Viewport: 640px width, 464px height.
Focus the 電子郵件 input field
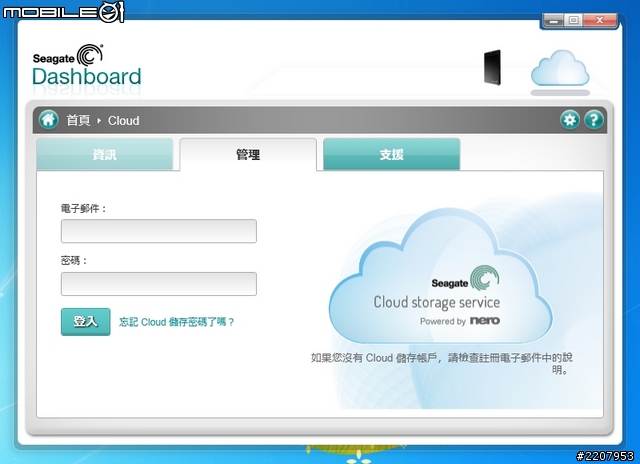159,231
